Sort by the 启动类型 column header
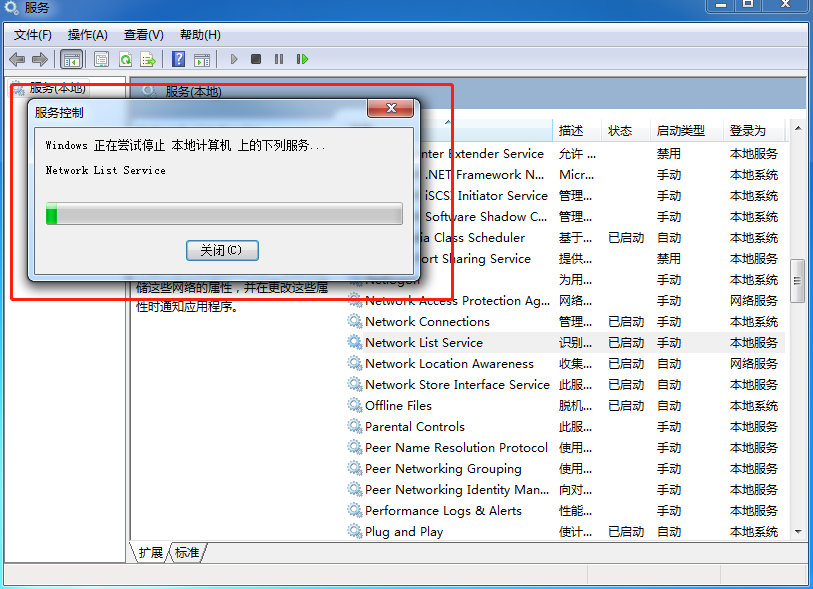Image resolution: width=813 pixels, height=589 pixels. click(680, 130)
